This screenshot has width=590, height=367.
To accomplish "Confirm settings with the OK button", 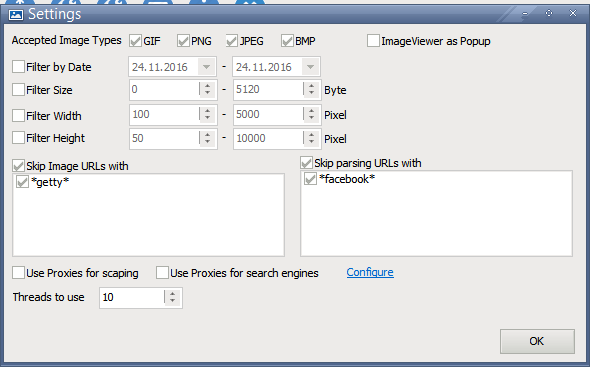I will (x=537, y=341).
